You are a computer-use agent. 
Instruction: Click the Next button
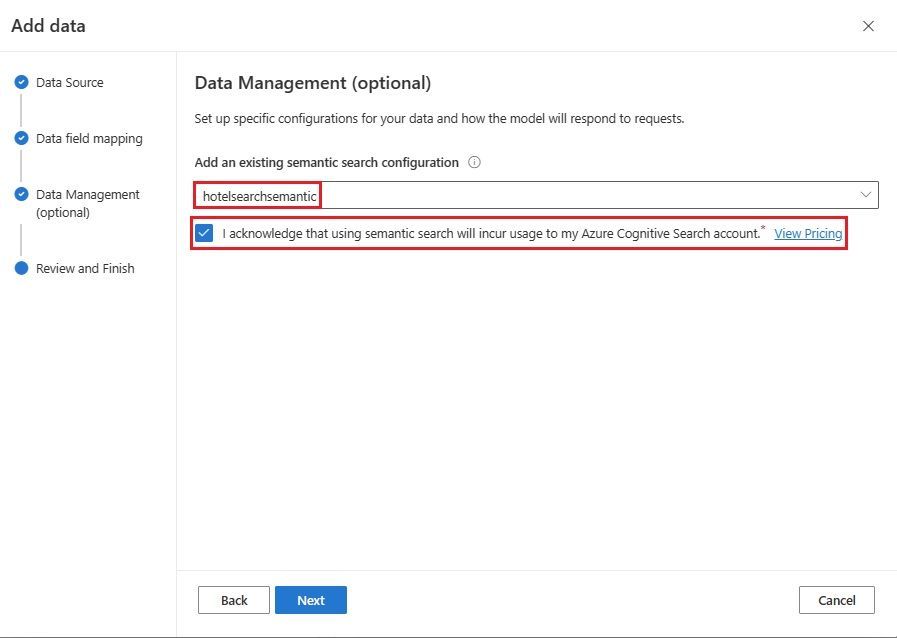311,600
